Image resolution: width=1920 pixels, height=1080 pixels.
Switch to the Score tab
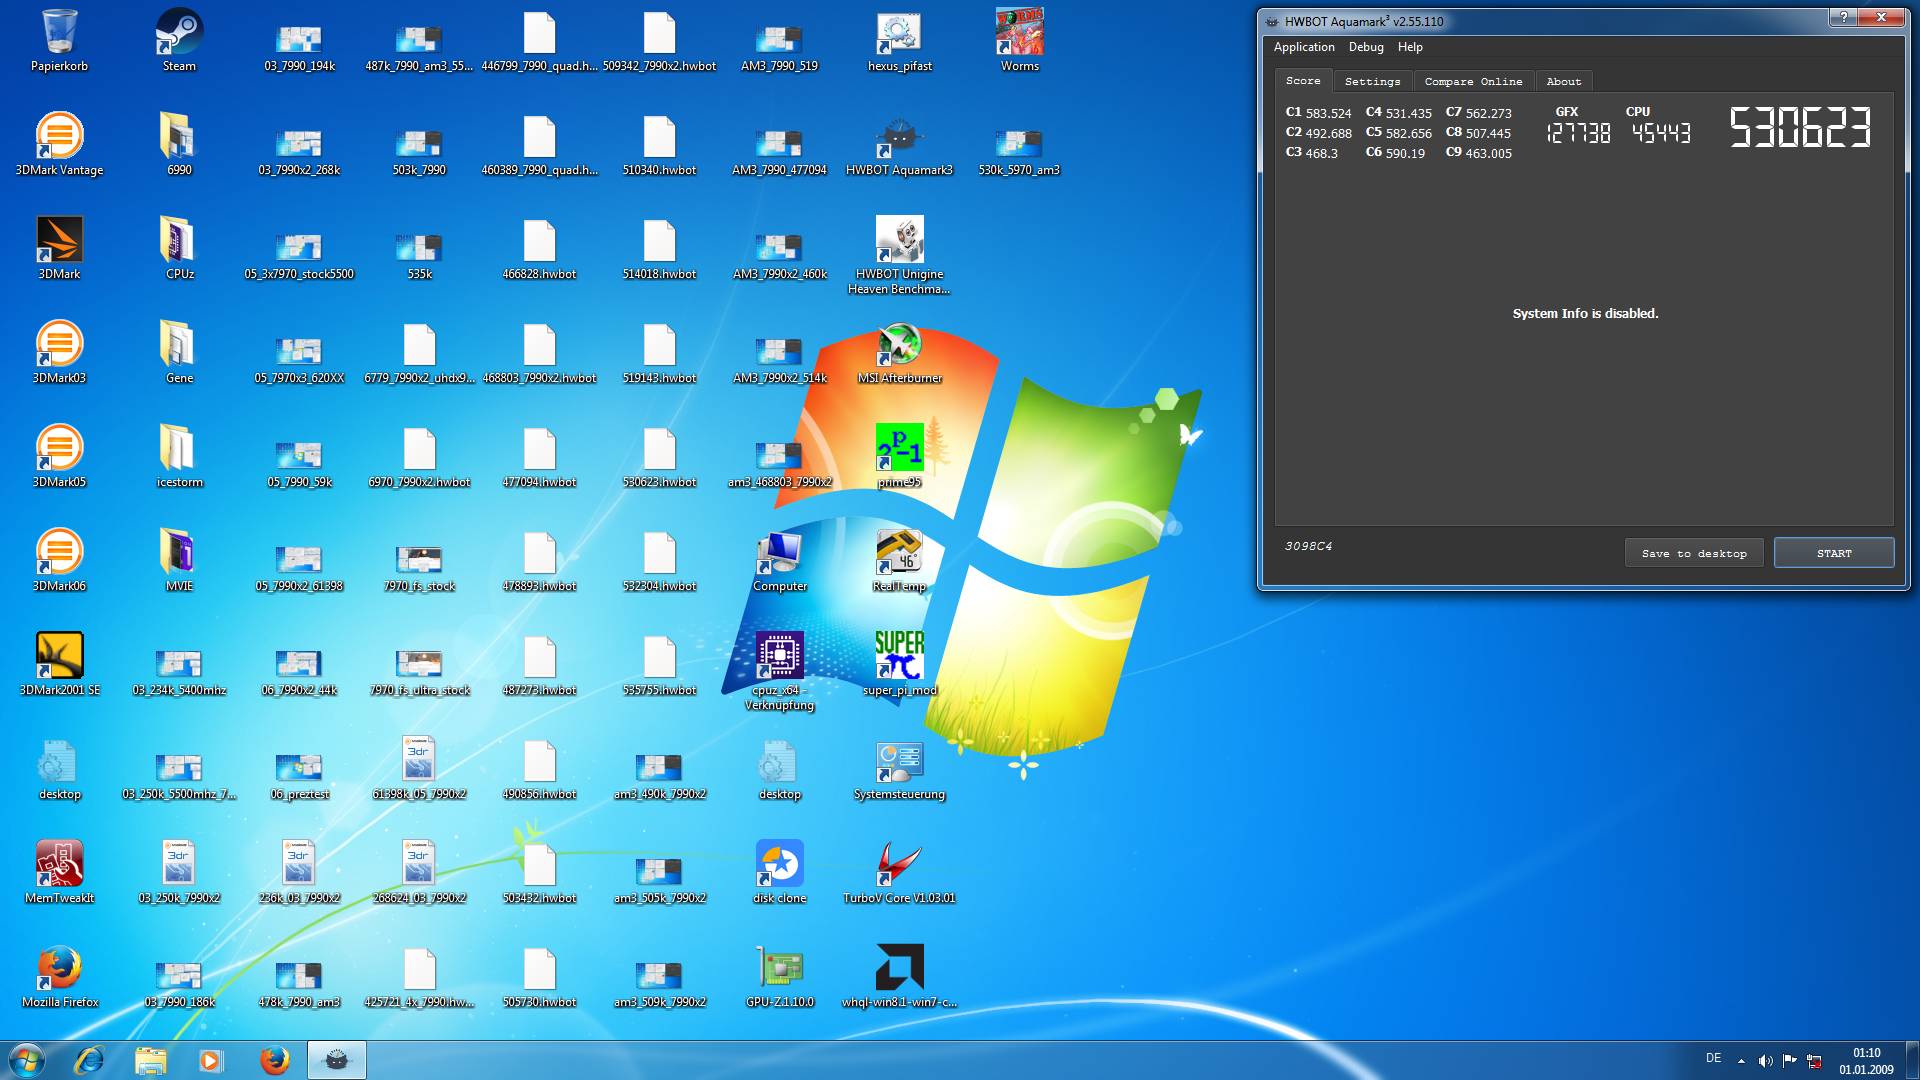click(1303, 81)
